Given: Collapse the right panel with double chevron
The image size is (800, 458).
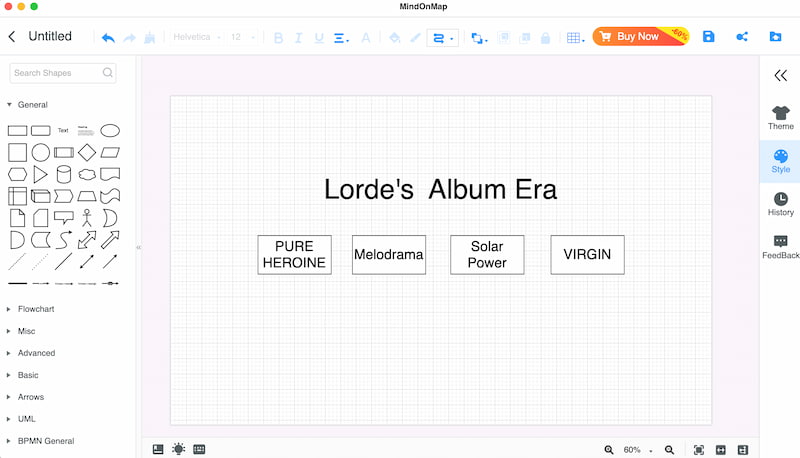Looking at the screenshot, I should (781, 76).
